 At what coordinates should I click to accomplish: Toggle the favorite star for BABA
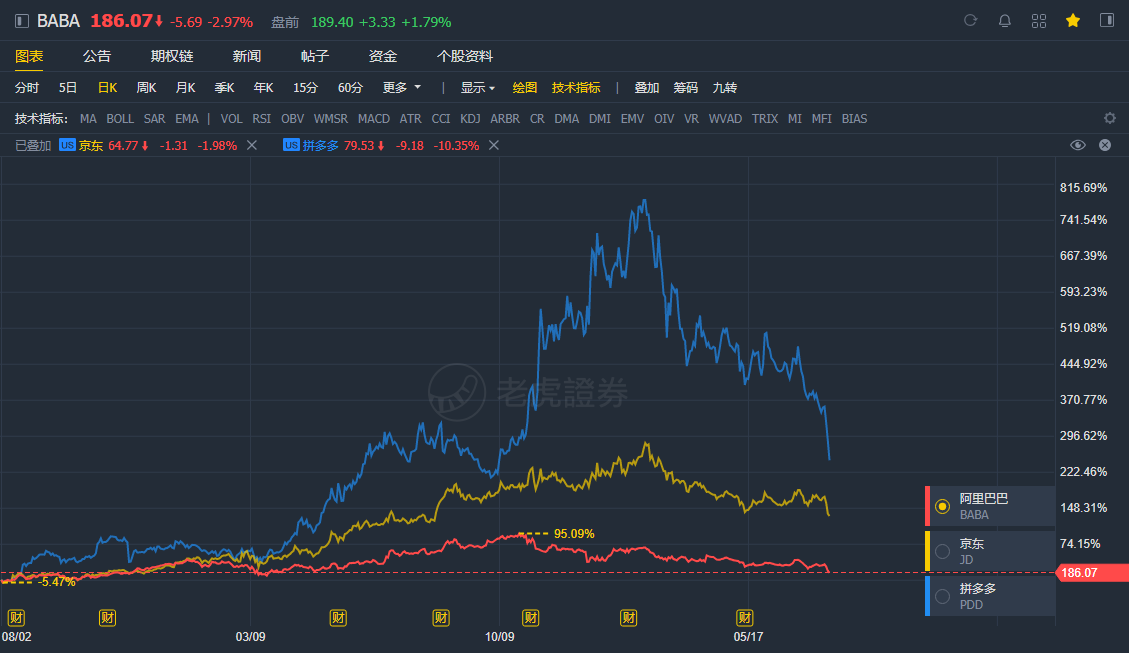[x=1073, y=20]
